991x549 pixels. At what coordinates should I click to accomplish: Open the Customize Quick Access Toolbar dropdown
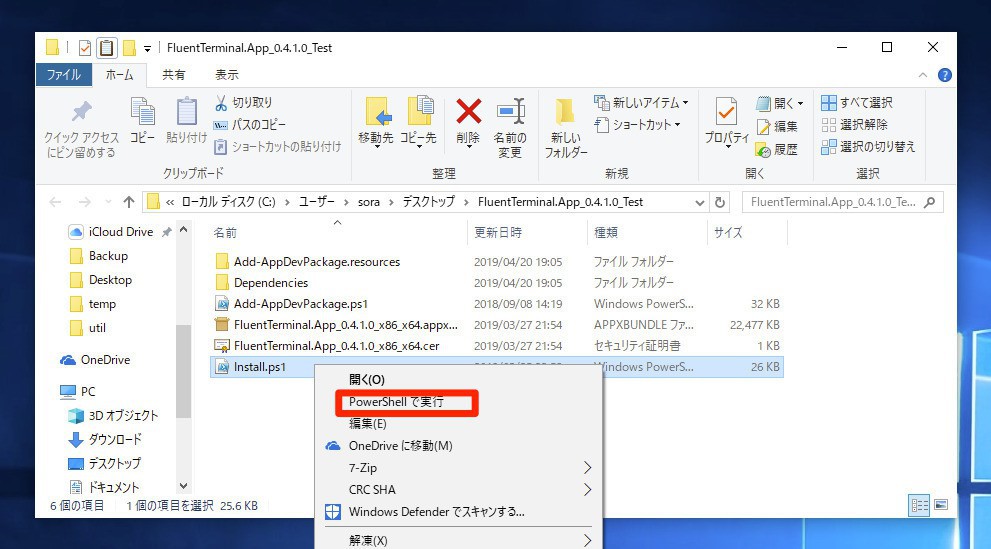[147, 49]
